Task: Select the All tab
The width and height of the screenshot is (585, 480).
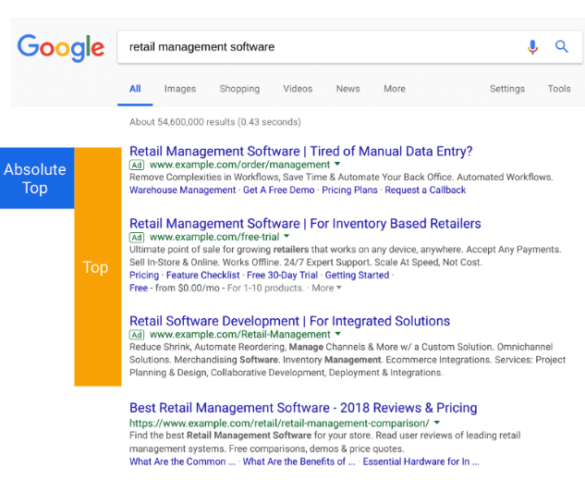Action: tap(135, 89)
